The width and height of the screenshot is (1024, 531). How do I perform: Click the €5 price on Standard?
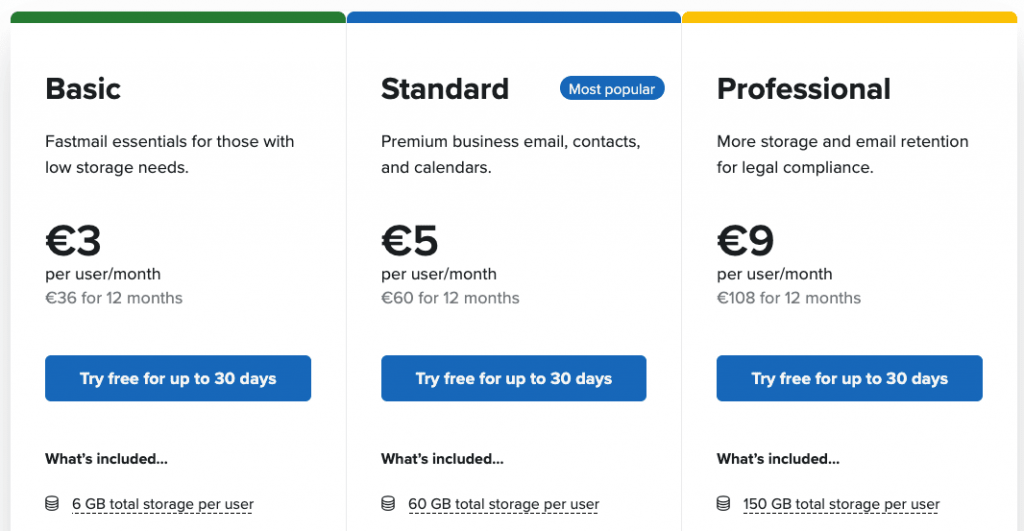click(410, 241)
